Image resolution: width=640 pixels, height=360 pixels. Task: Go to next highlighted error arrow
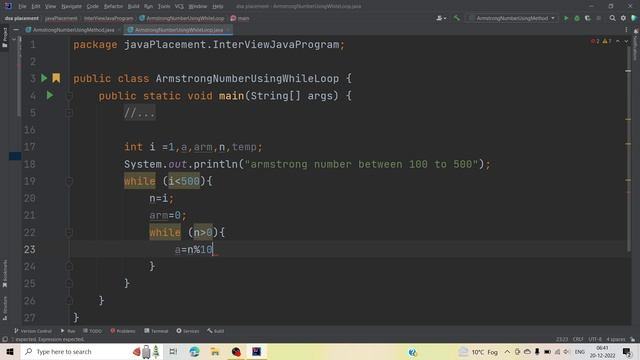click(x=626, y=41)
